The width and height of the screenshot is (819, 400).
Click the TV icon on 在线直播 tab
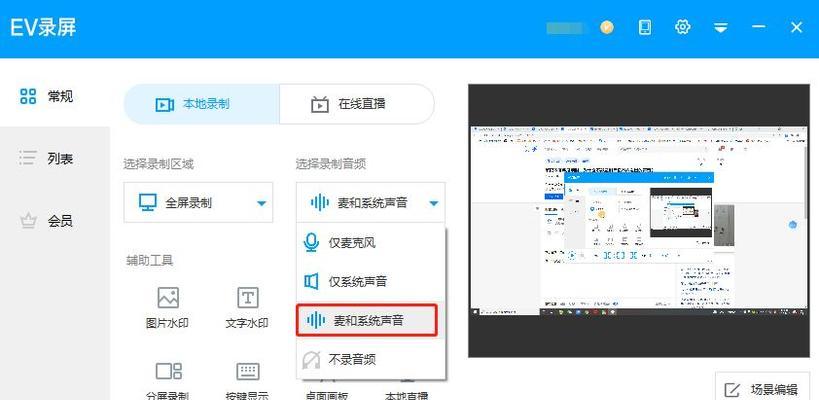click(x=319, y=104)
